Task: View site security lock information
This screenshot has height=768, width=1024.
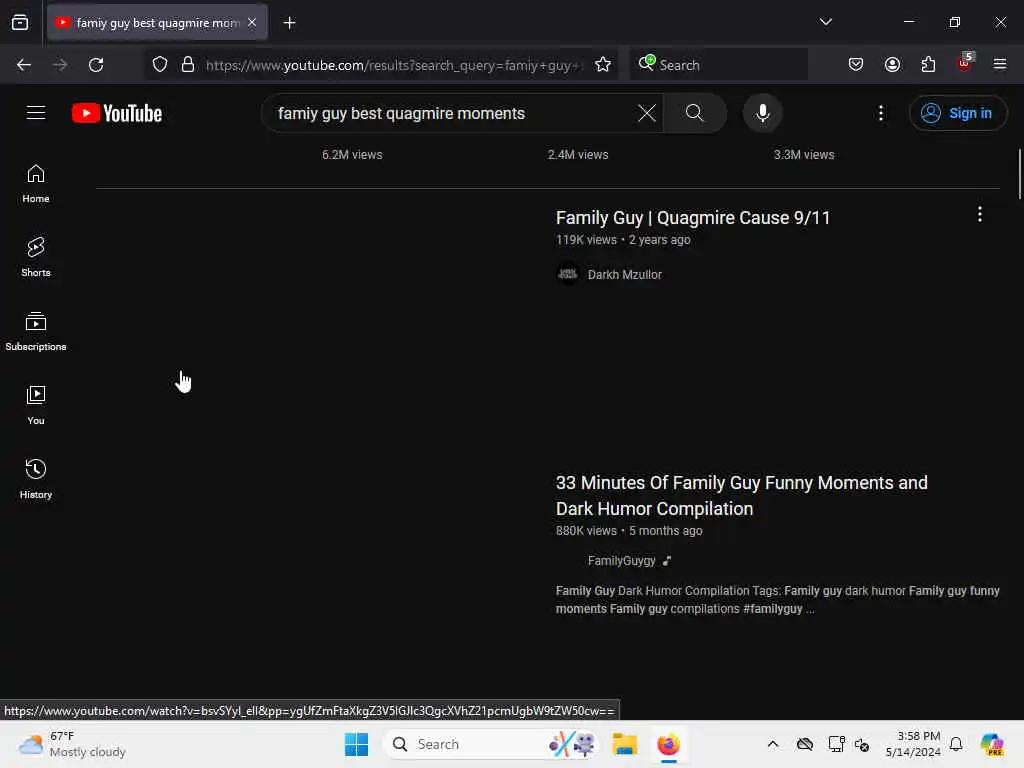Action: (188, 65)
